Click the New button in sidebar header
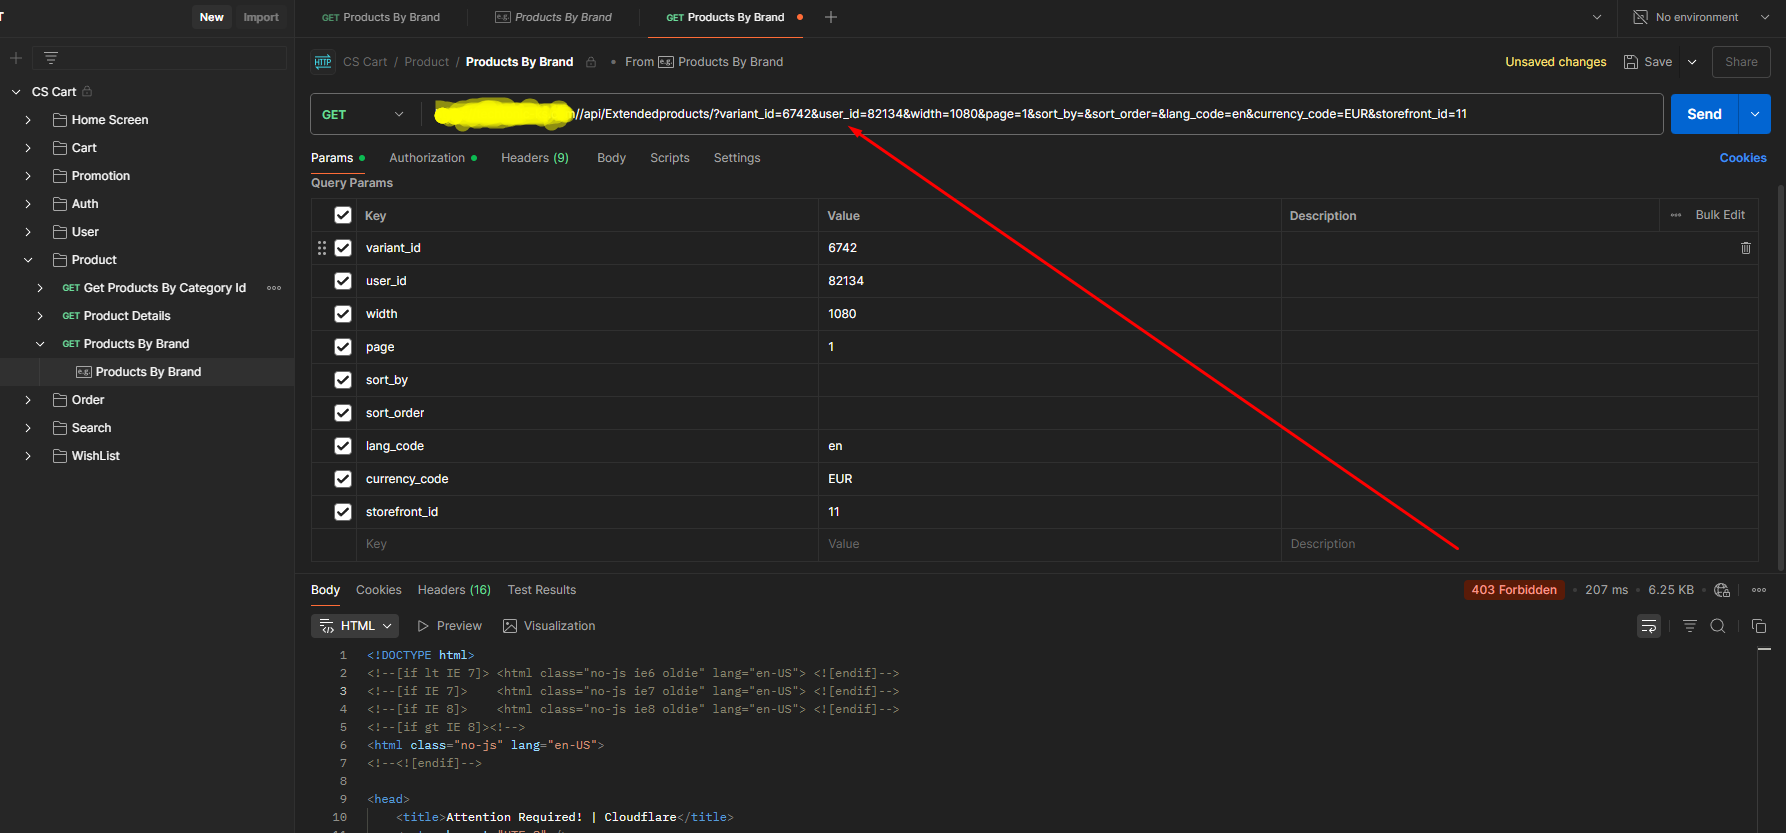The height and width of the screenshot is (833, 1786). tap(212, 17)
